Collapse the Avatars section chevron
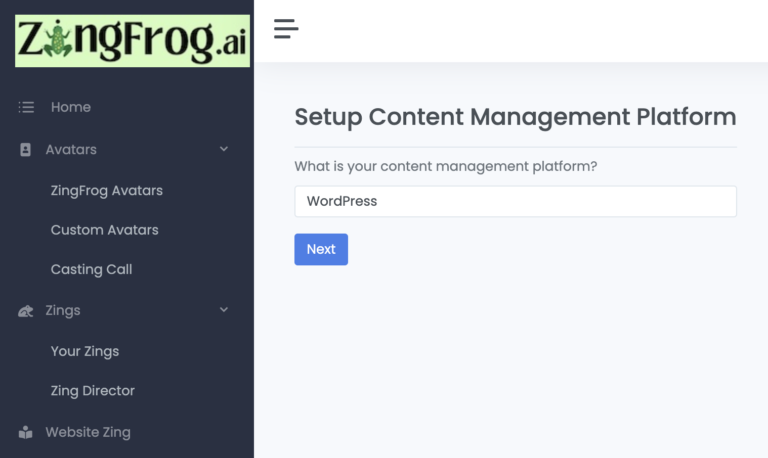This screenshot has height=458, width=768. pos(224,149)
